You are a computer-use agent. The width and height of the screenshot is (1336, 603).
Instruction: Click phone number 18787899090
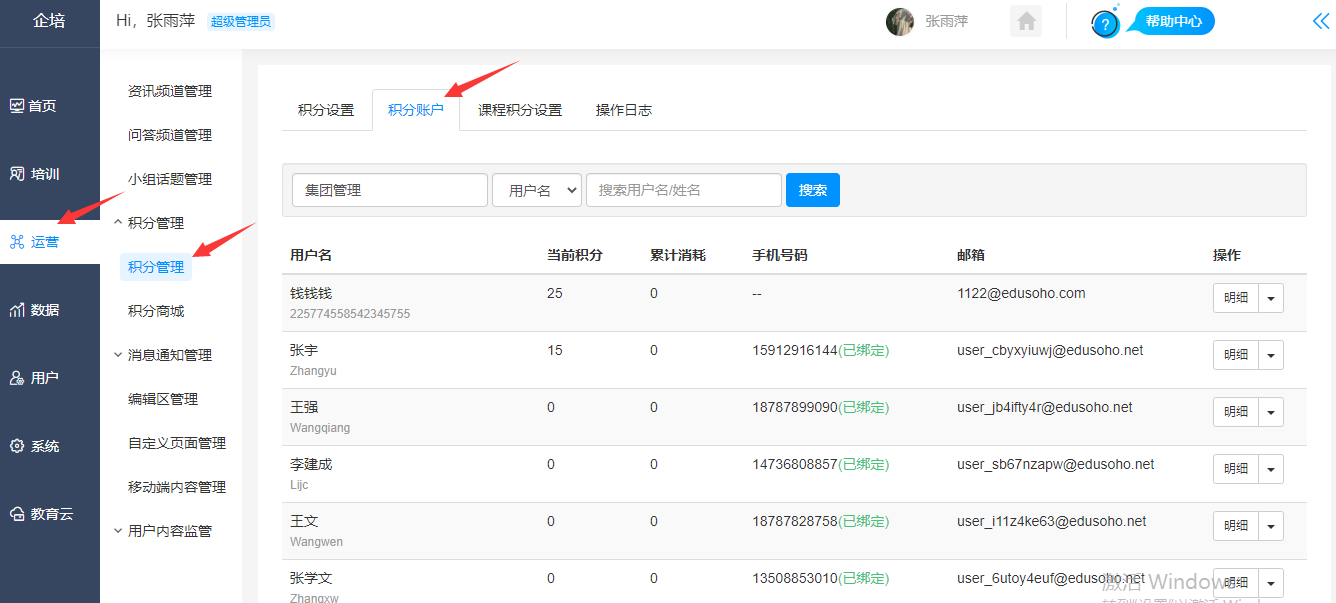coord(795,407)
